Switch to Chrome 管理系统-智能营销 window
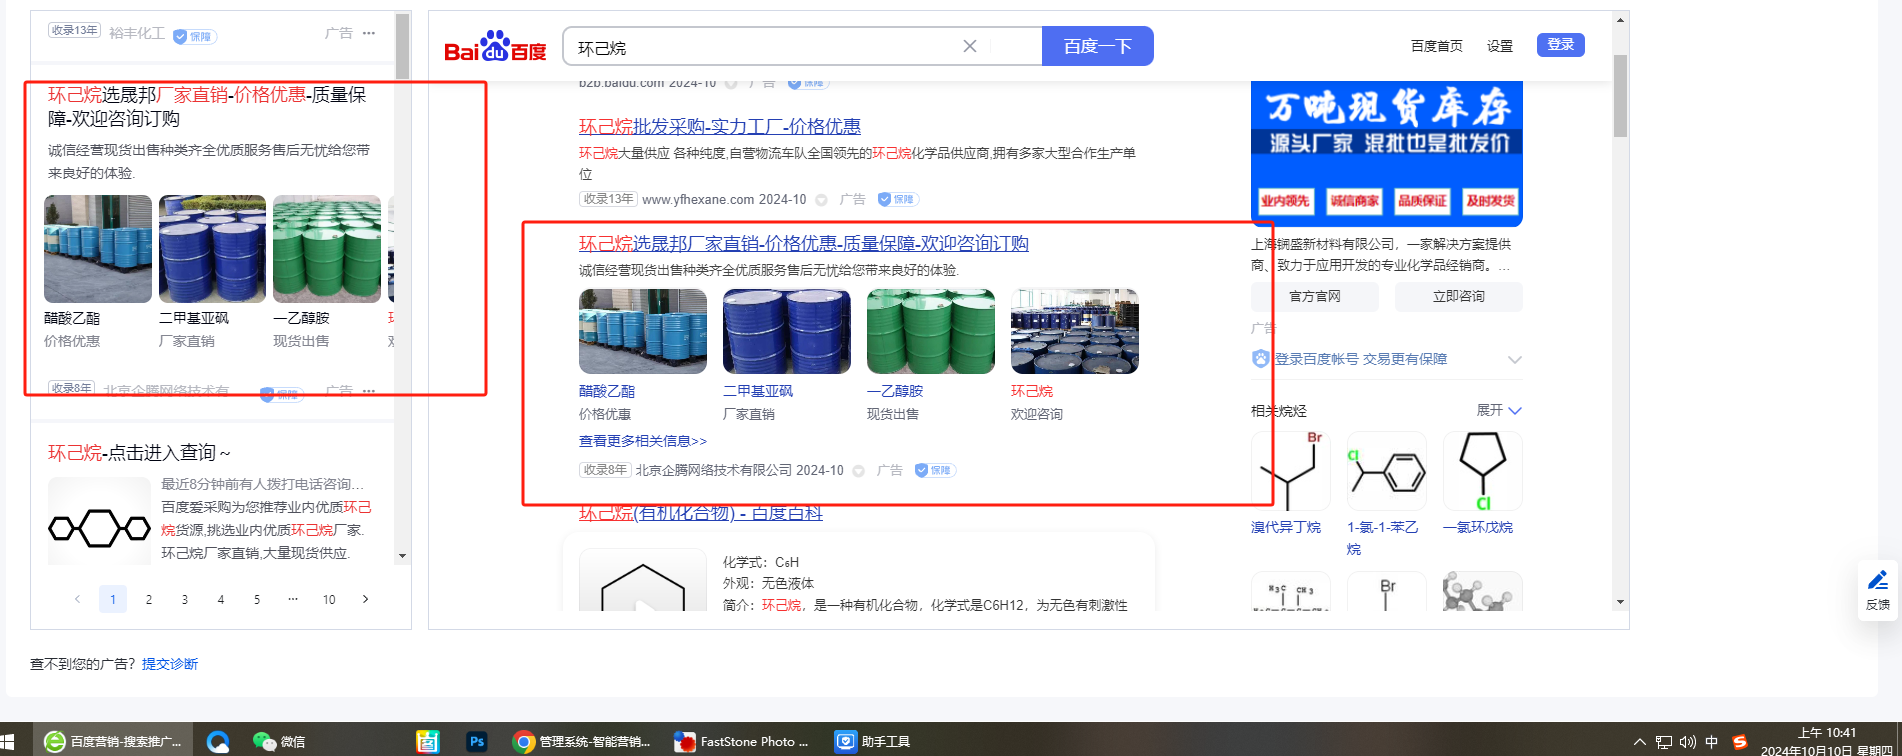 tap(581, 741)
